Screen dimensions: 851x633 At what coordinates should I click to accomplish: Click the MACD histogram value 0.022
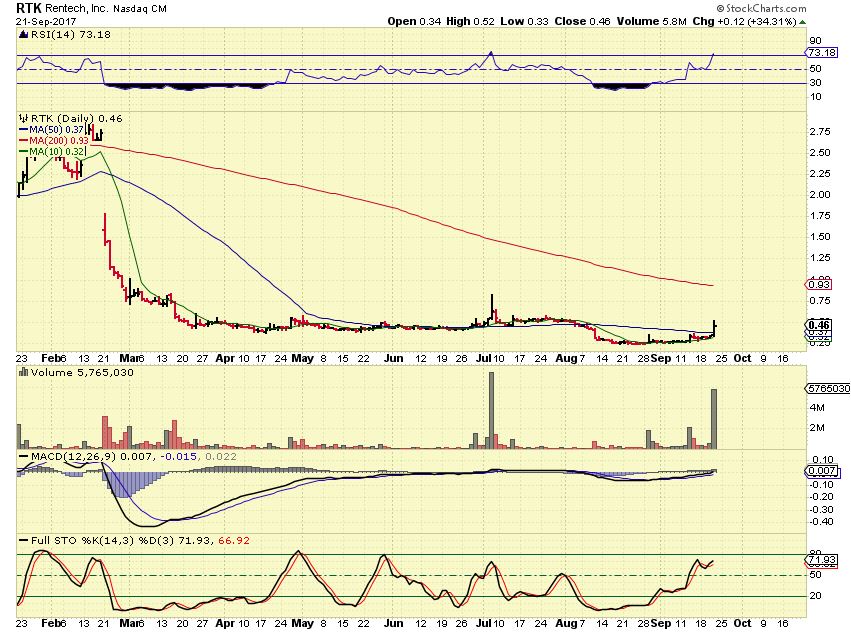point(220,457)
